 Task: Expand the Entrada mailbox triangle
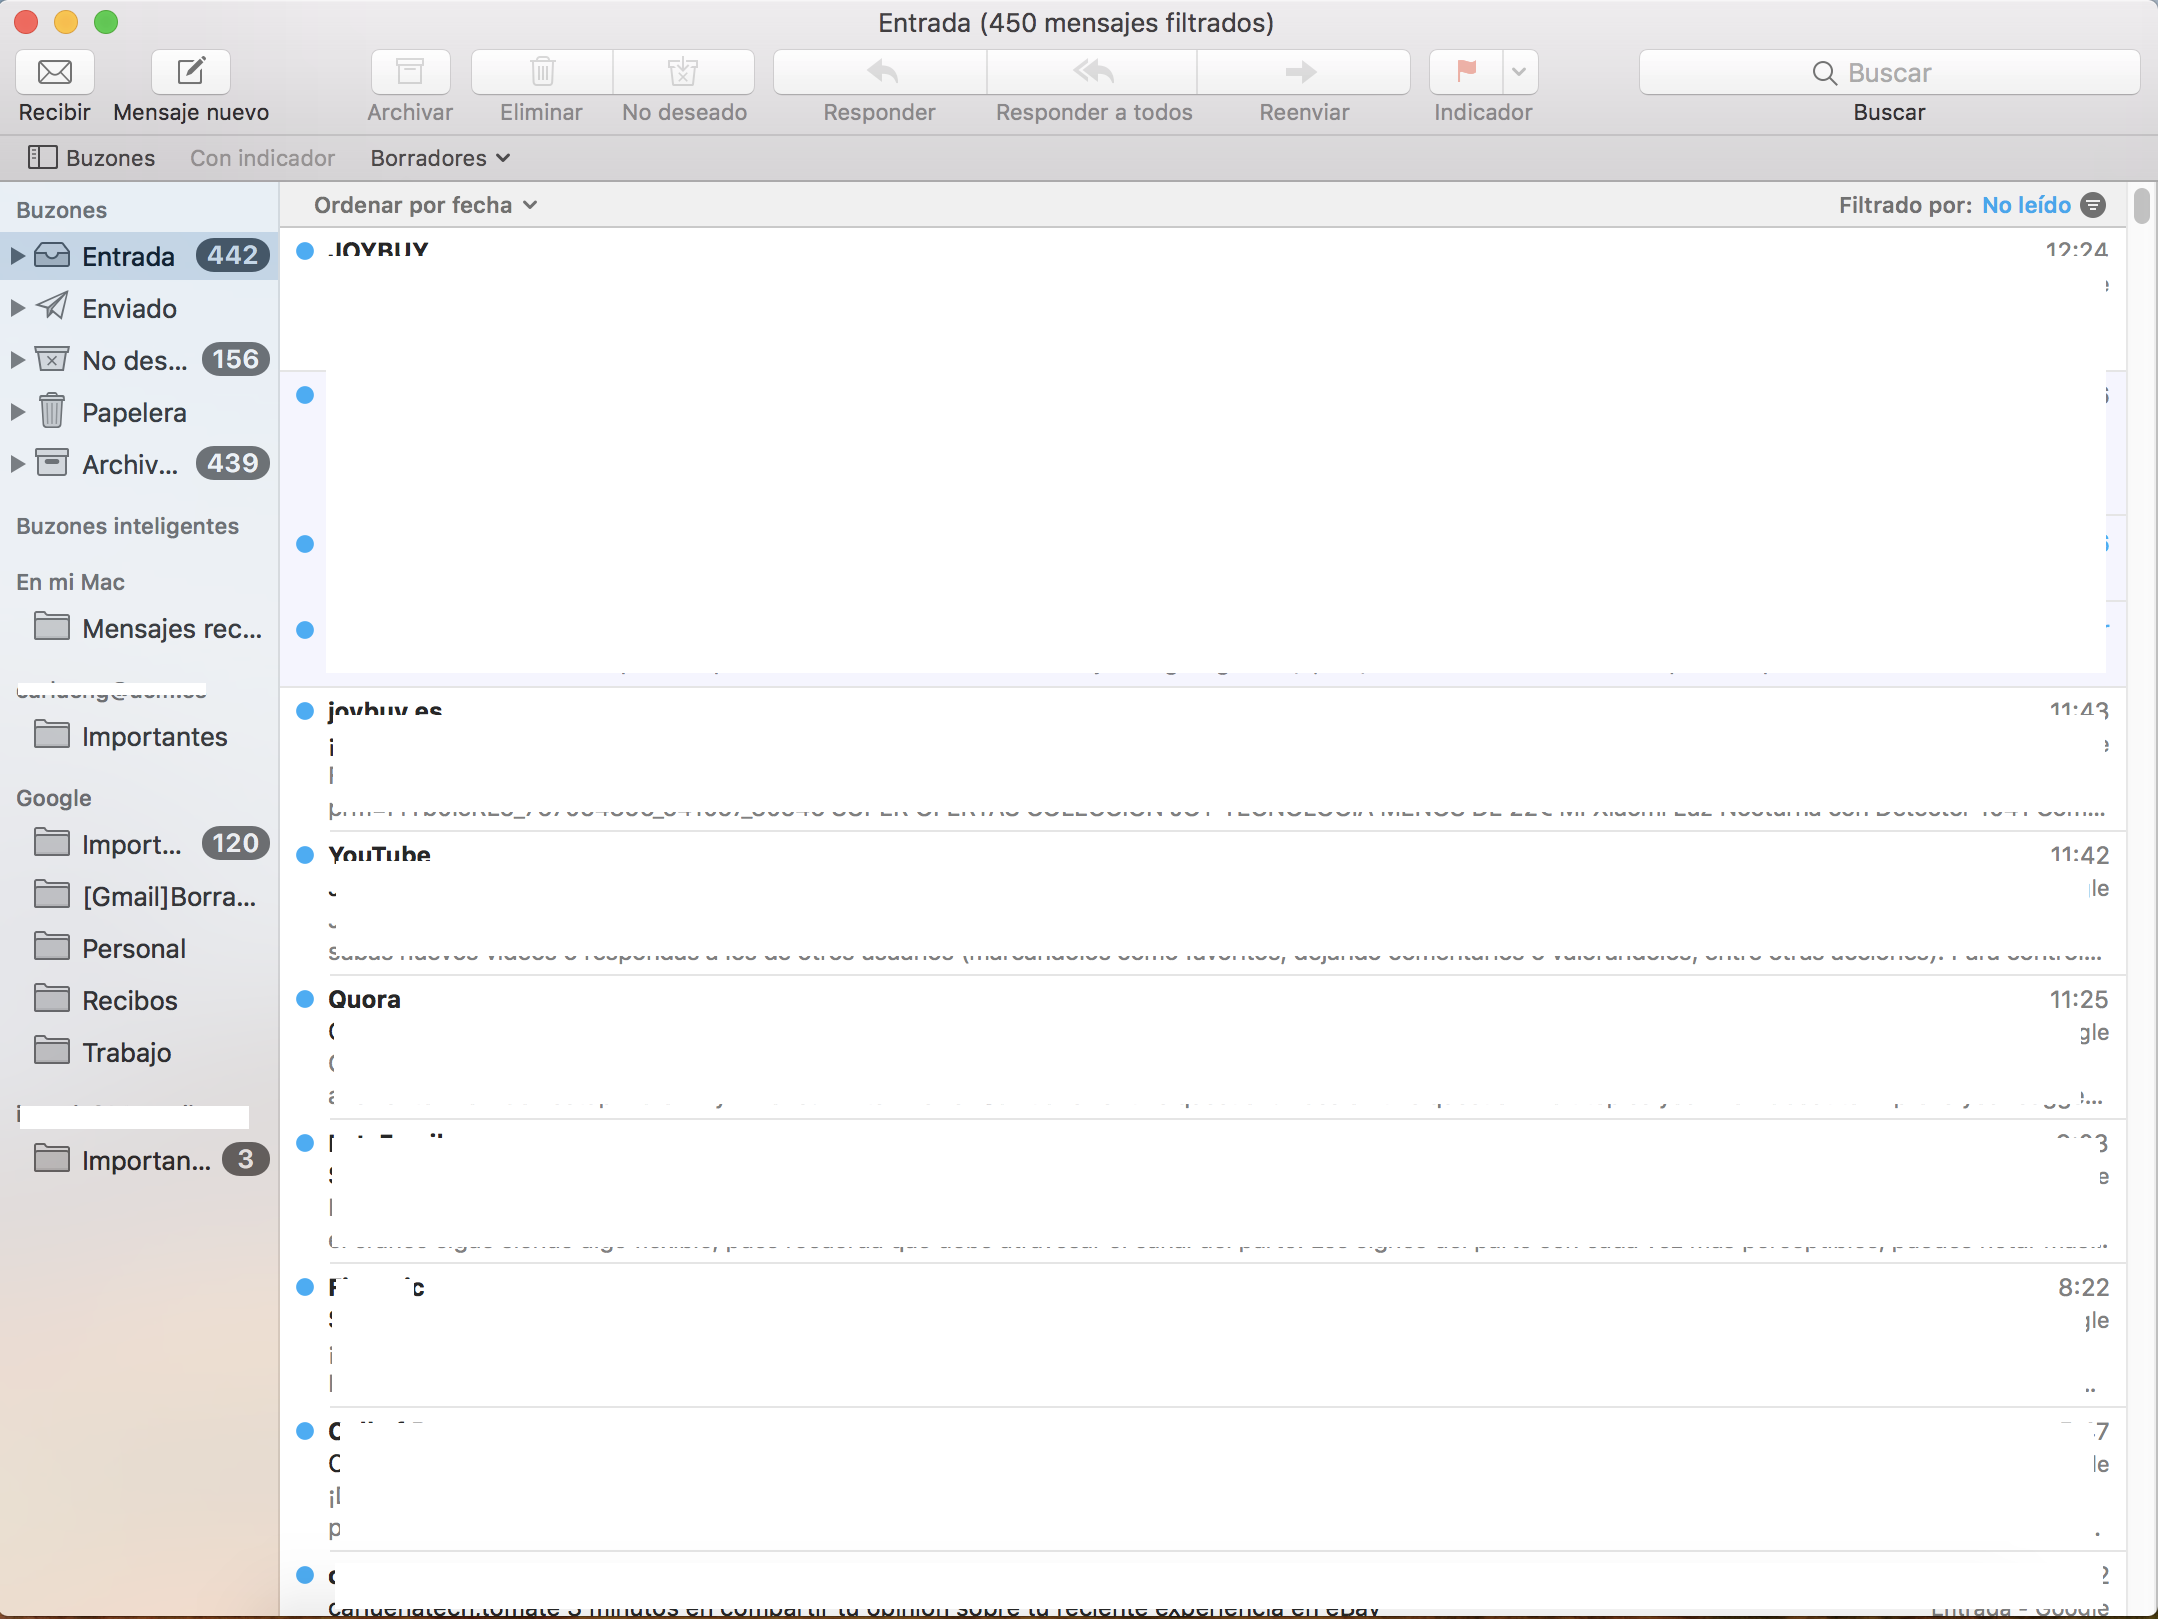point(17,256)
